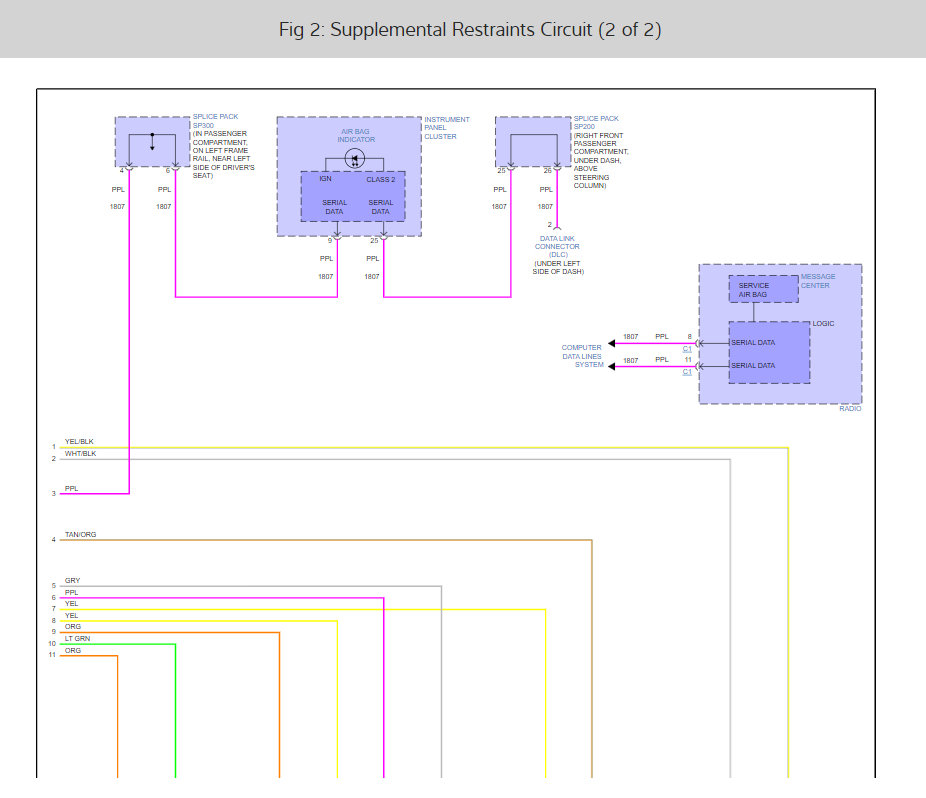Screen dimensions: 926x798
Task: Click the 'RADIO' label
Action: tap(850, 409)
